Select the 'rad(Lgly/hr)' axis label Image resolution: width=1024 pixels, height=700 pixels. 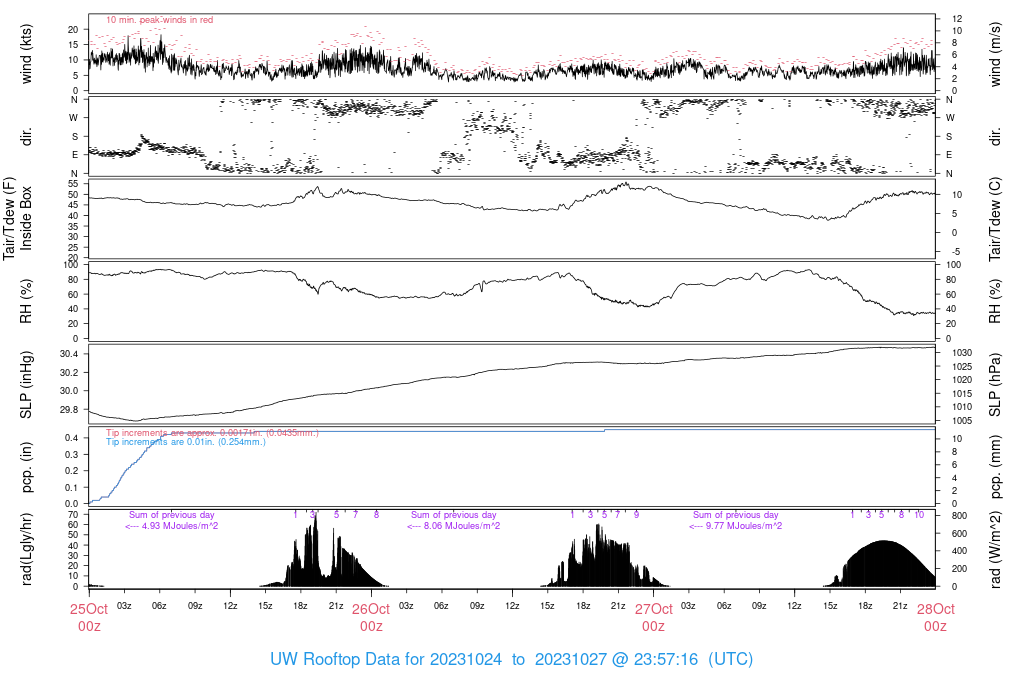click(27, 549)
